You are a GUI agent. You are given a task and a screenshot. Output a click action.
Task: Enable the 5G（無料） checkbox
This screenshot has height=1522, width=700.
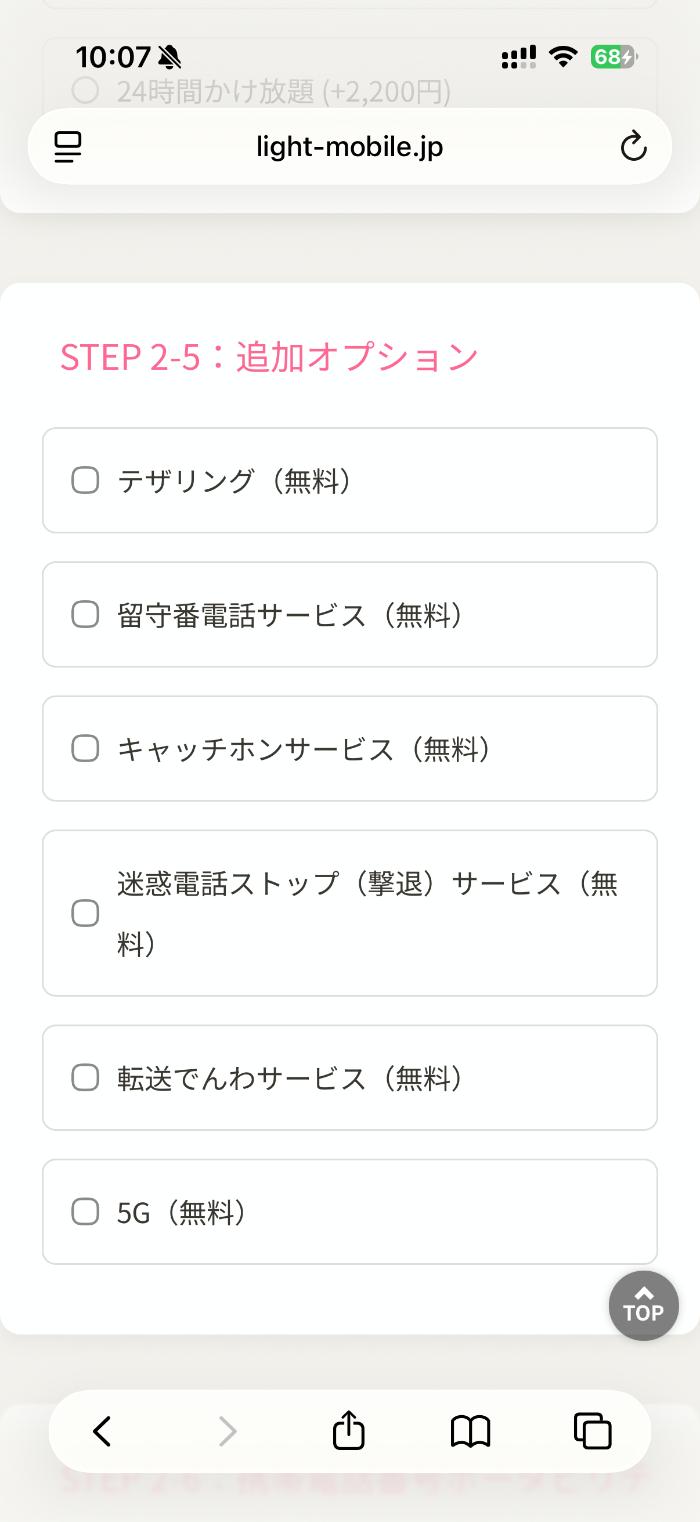pos(86,1212)
